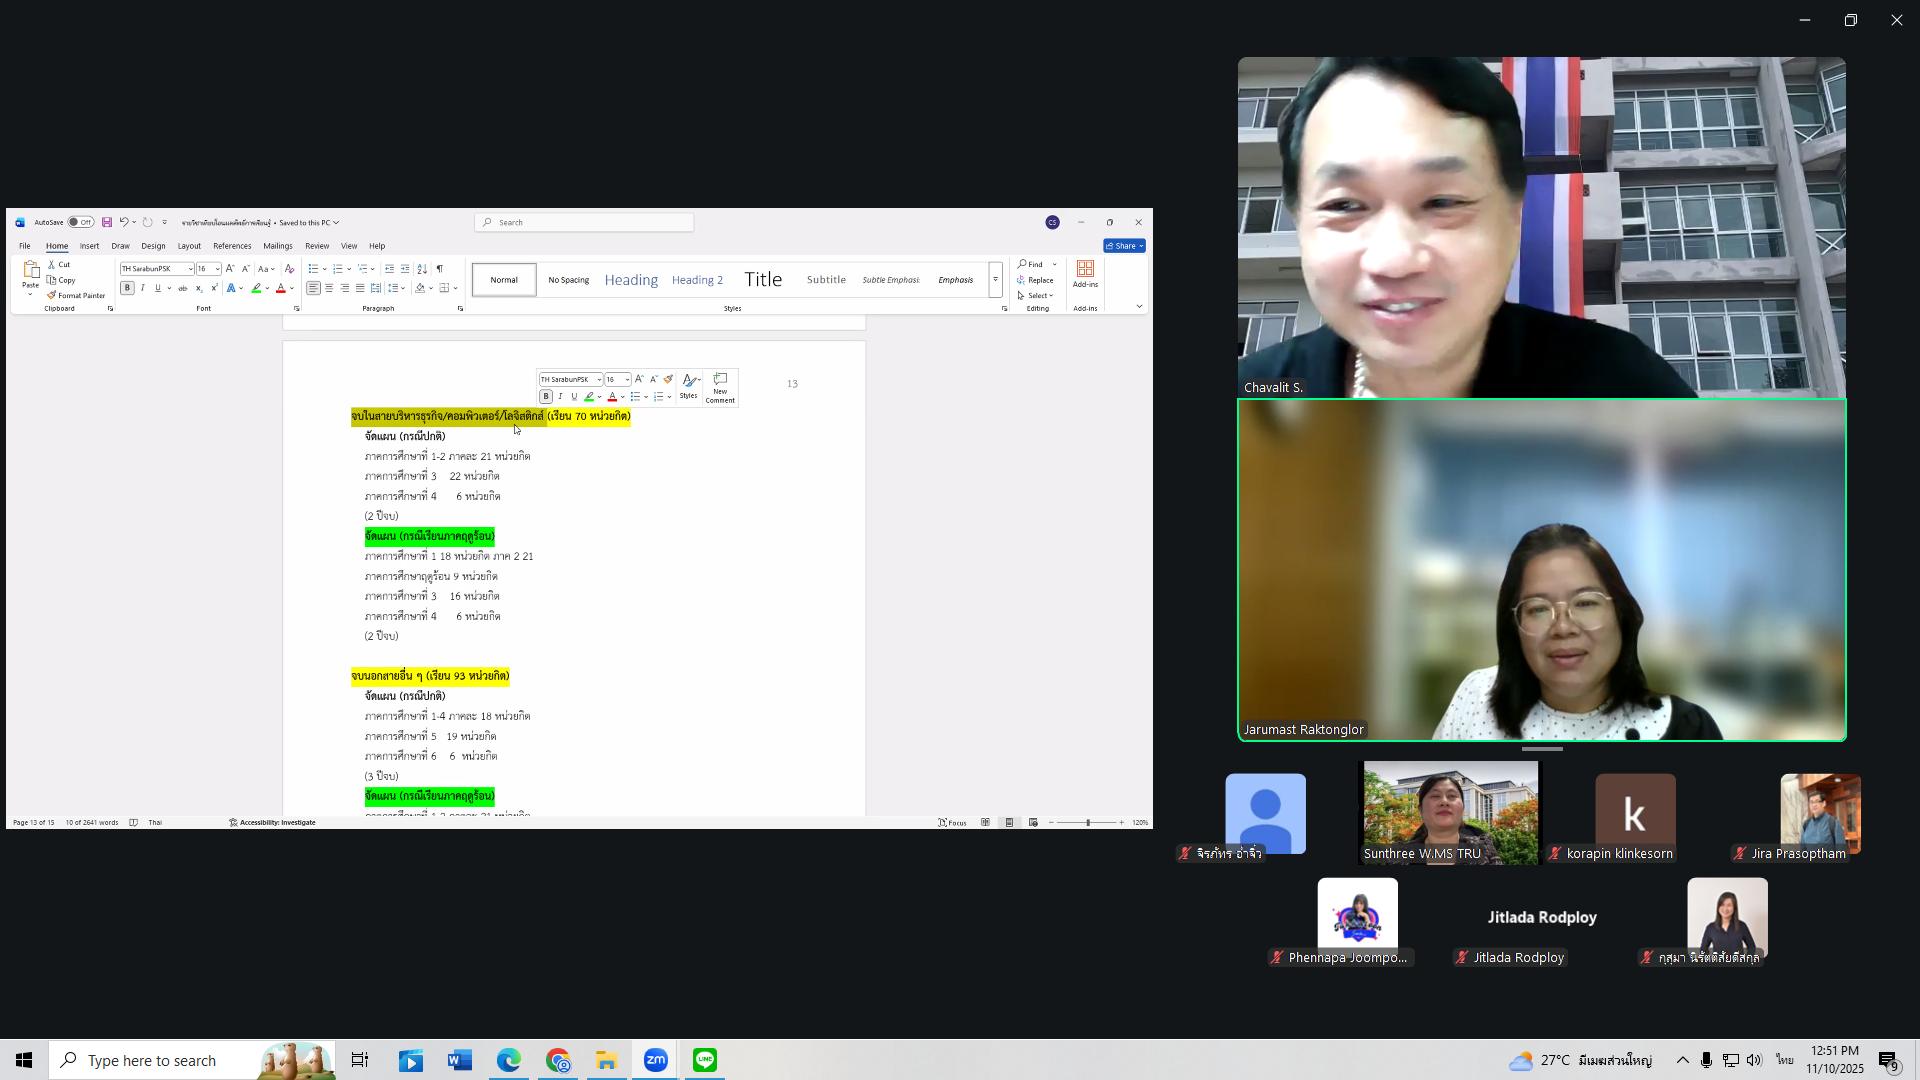Click the red font color swatch in ribbon
Viewport: 1920px width, 1080px height.
[x=280, y=289]
